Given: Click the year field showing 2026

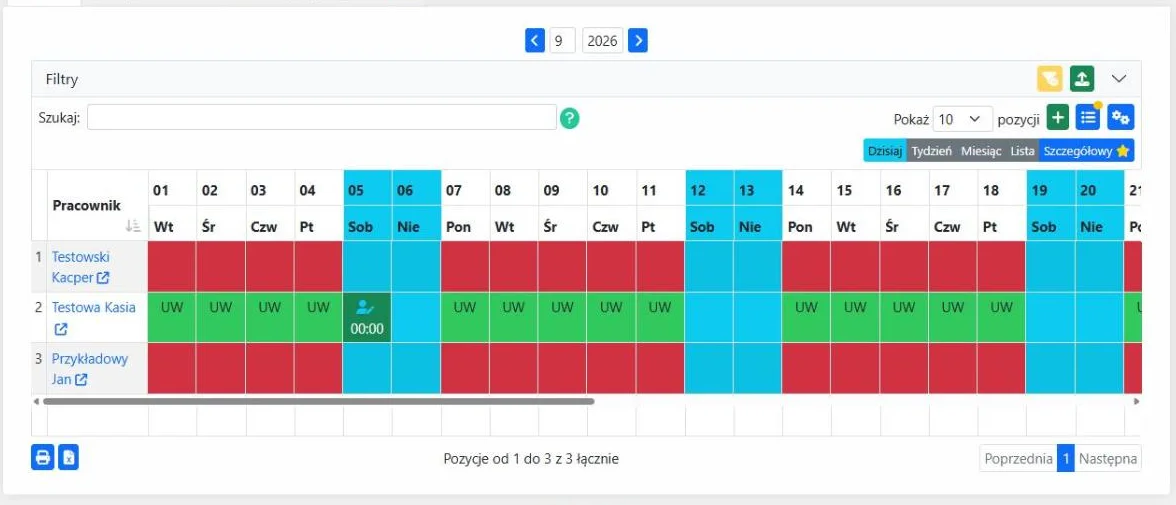Looking at the screenshot, I should coord(602,41).
